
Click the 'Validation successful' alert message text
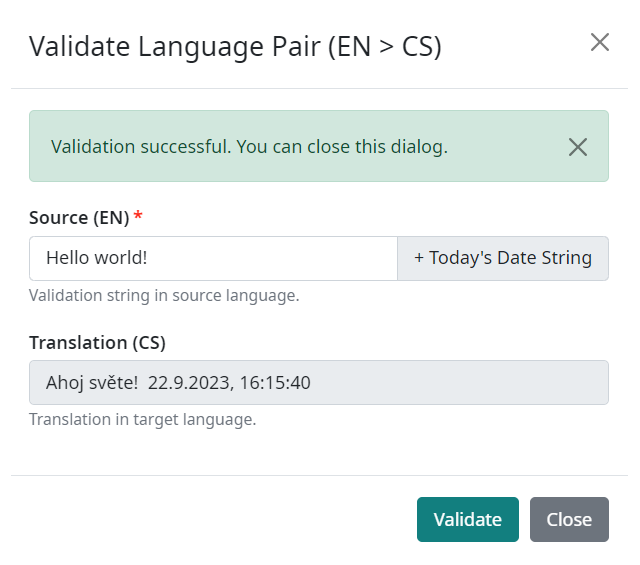click(249, 147)
